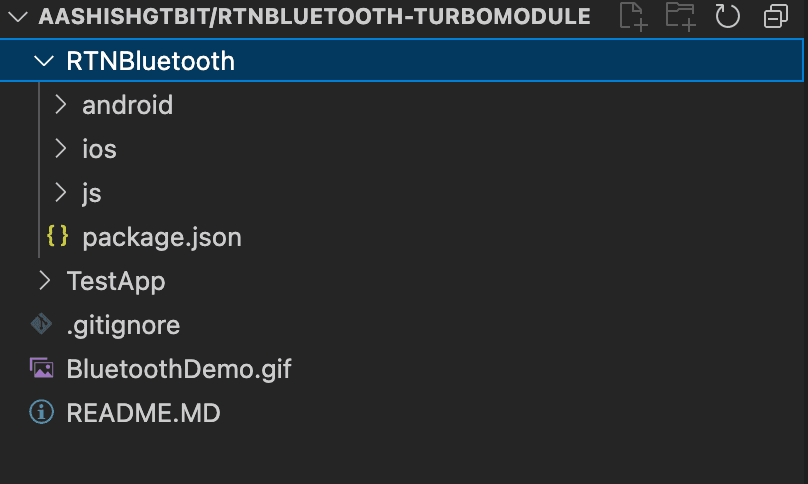Click the README.MD info icon
Screen dimensions: 808x484
[42, 413]
